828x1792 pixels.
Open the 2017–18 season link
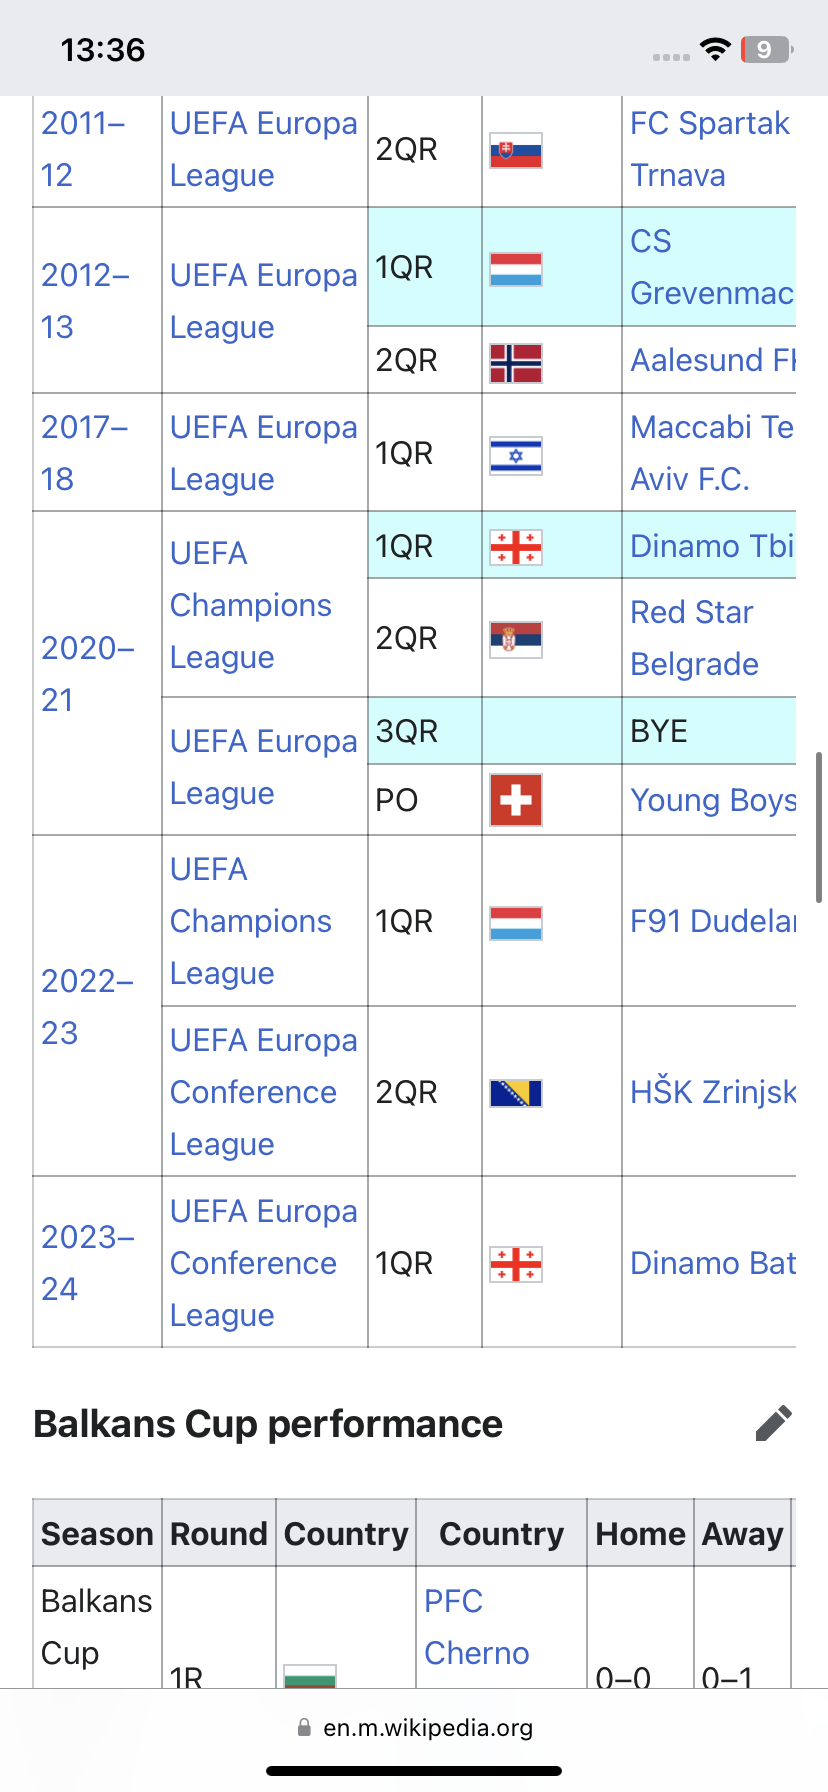click(85, 453)
